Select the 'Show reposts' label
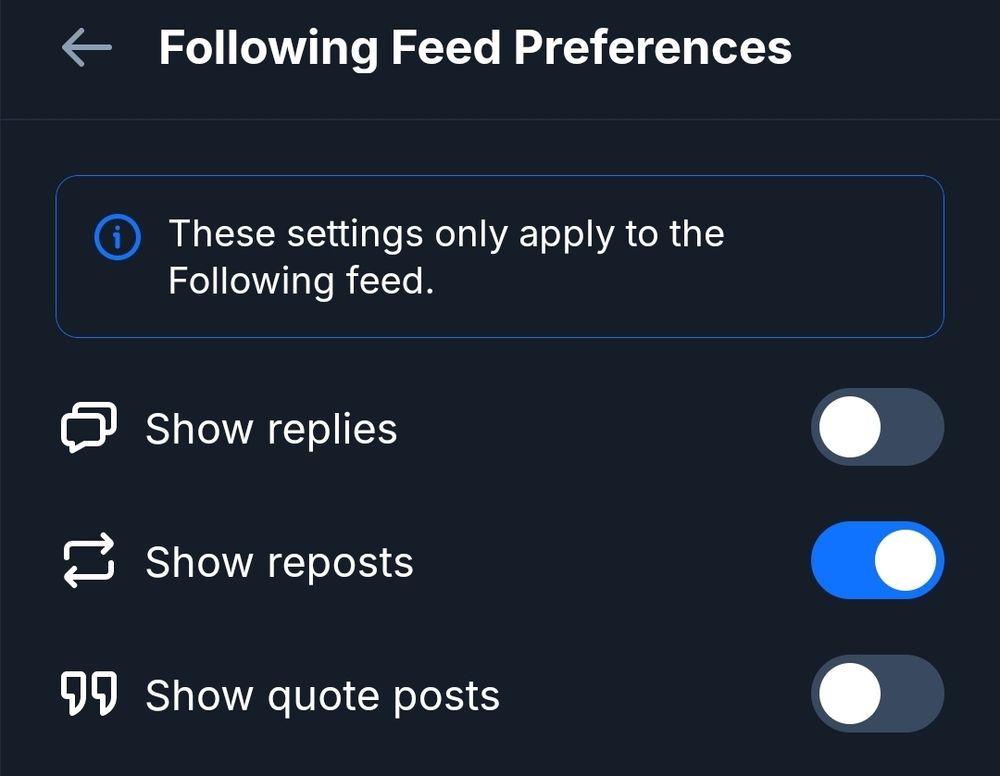Screen dimensions: 1000x776 (x=279, y=561)
